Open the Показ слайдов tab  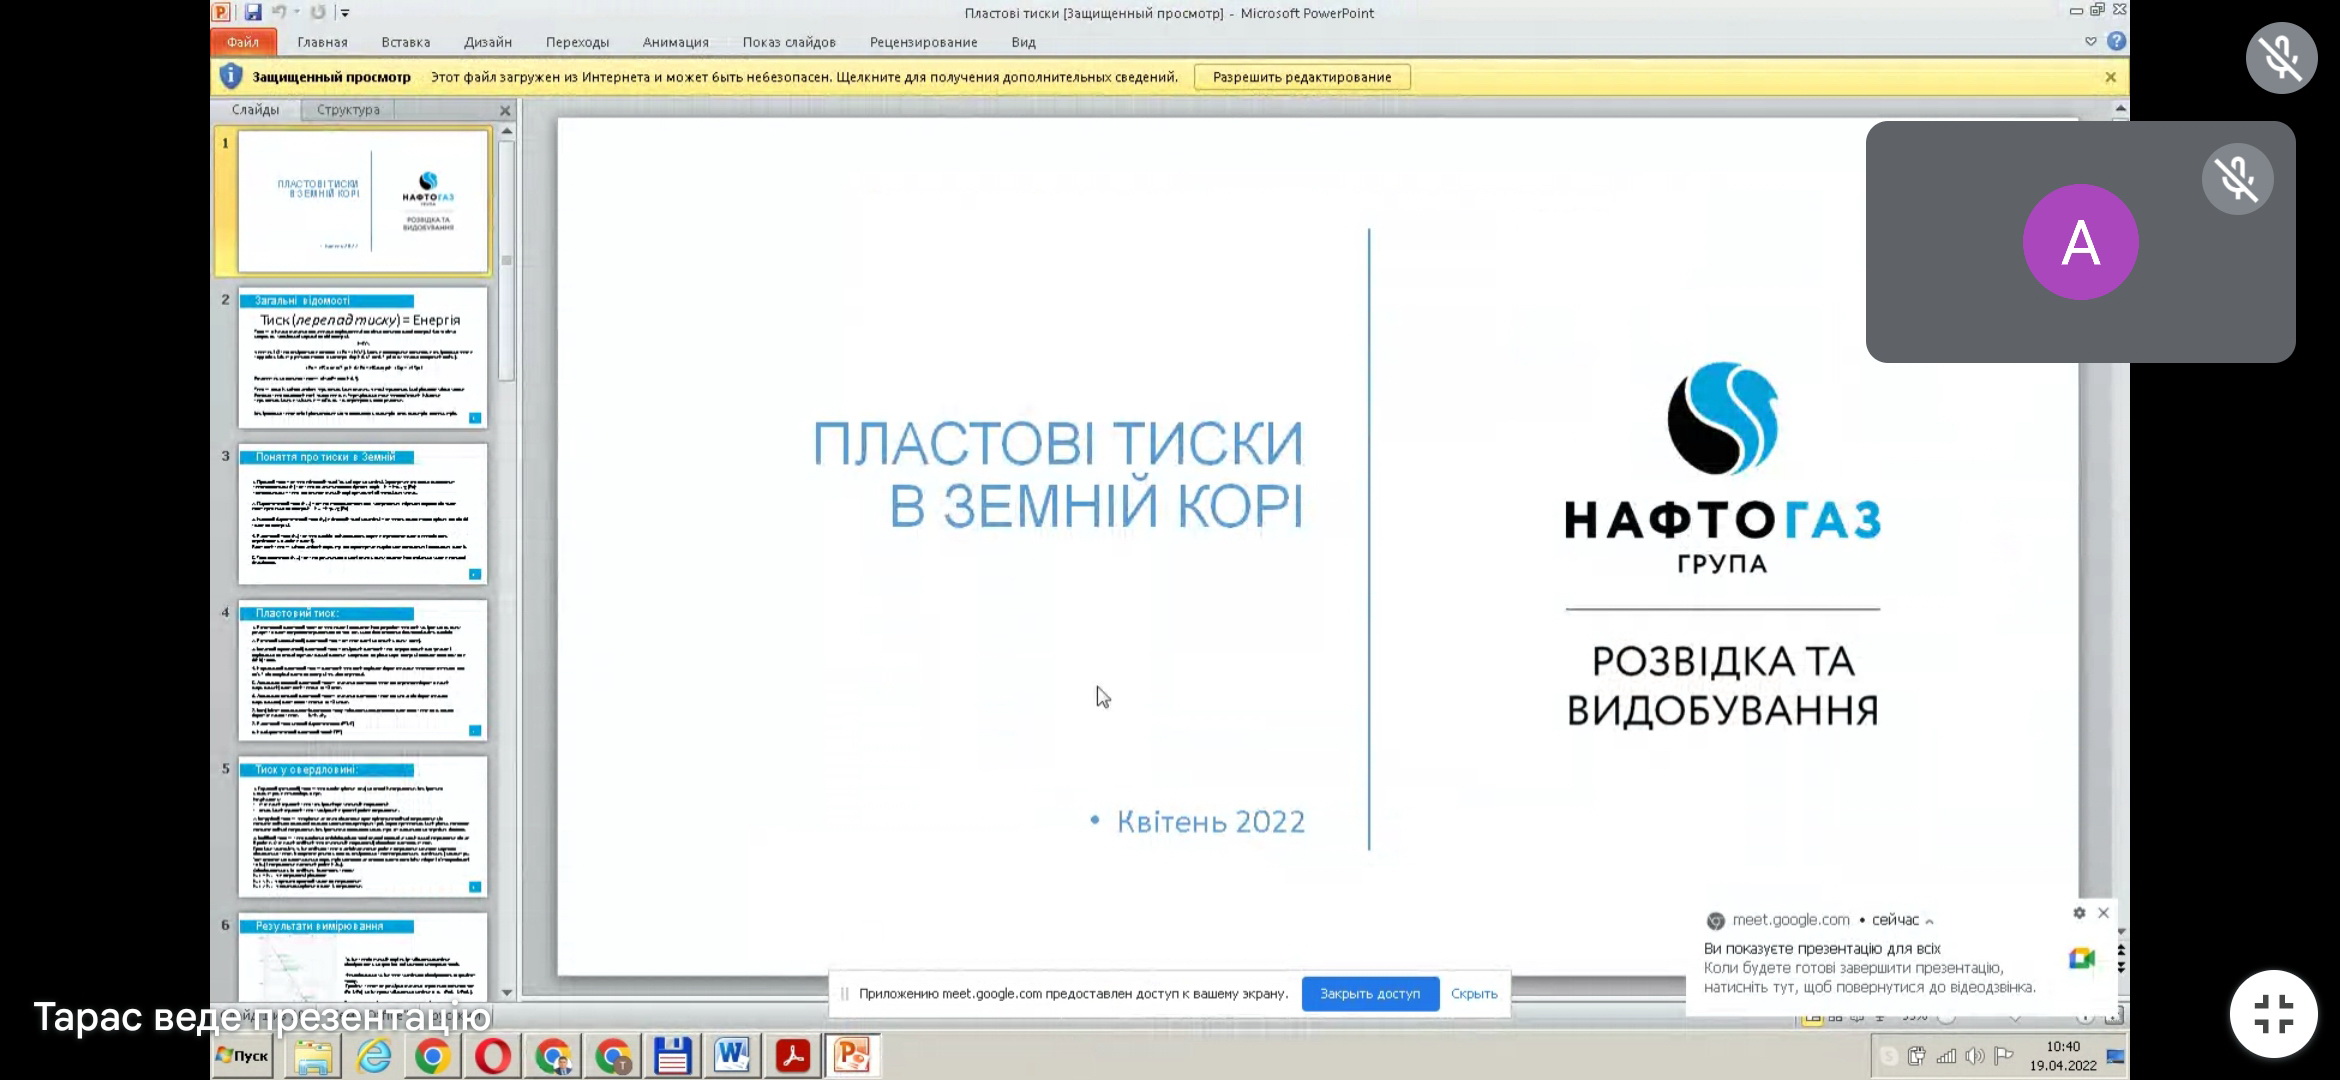(788, 42)
